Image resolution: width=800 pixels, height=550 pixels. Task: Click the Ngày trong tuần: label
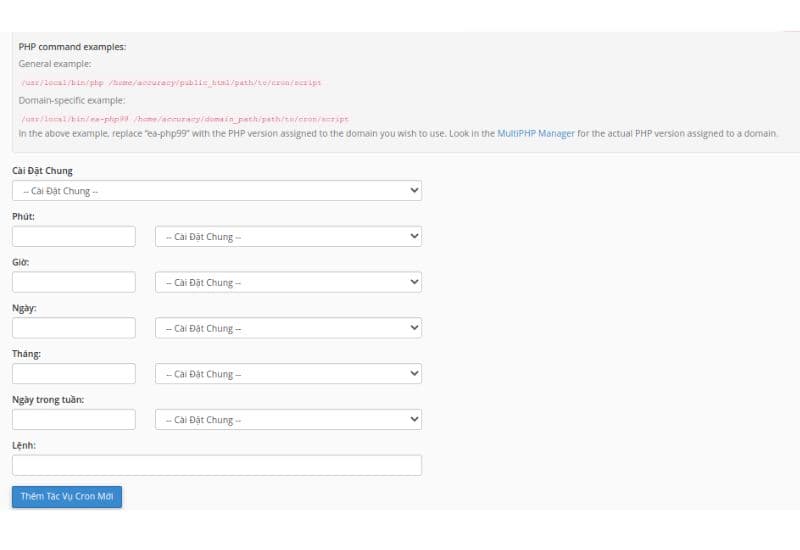point(48,399)
